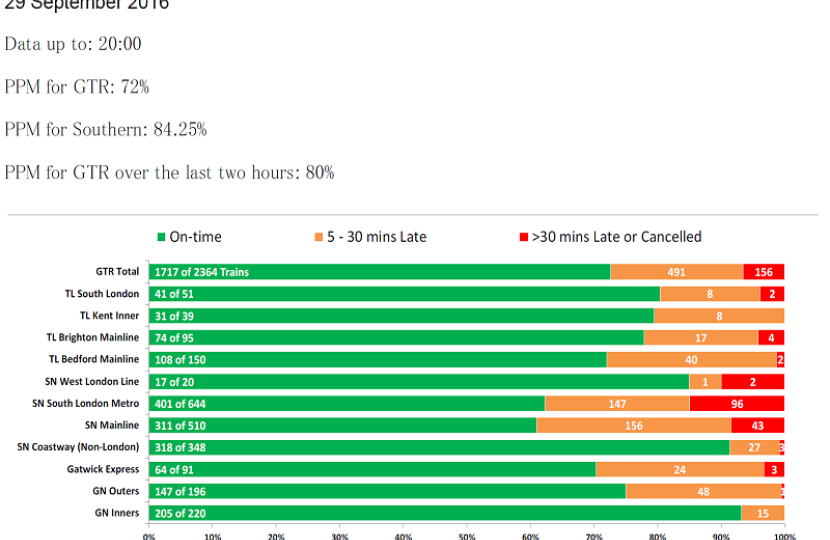Viewport: 830px width, 540px height.
Task: Click the red 156 segment on GTR Total
Action: [x=764, y=272]
